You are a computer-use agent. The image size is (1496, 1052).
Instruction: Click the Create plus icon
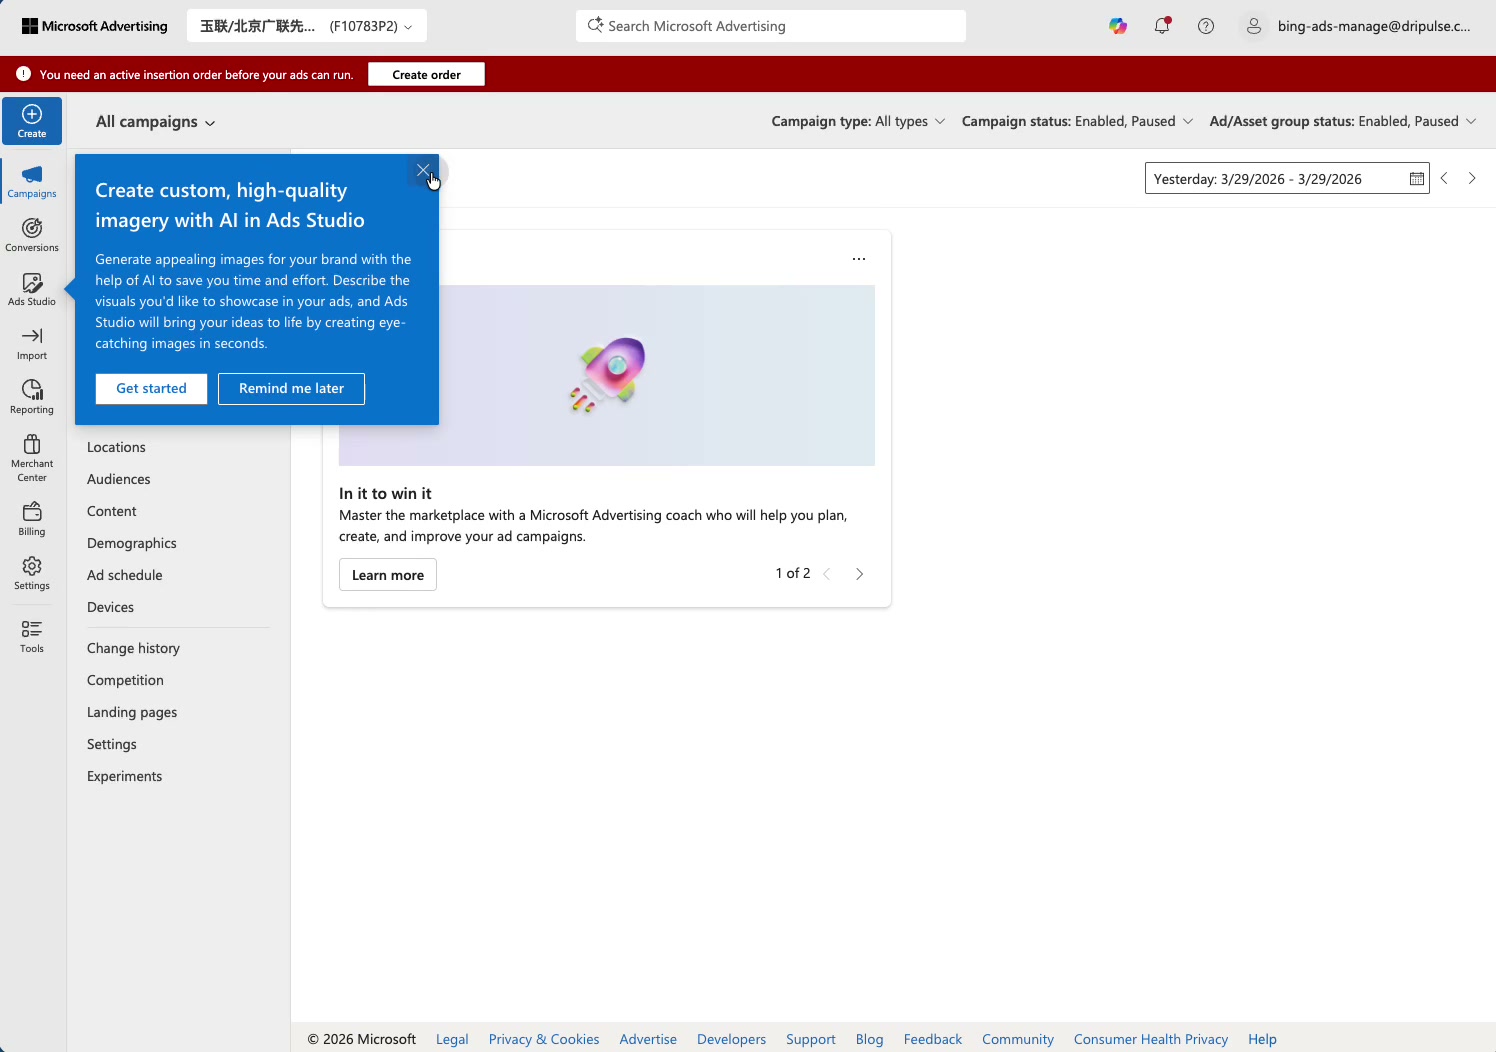32,114
